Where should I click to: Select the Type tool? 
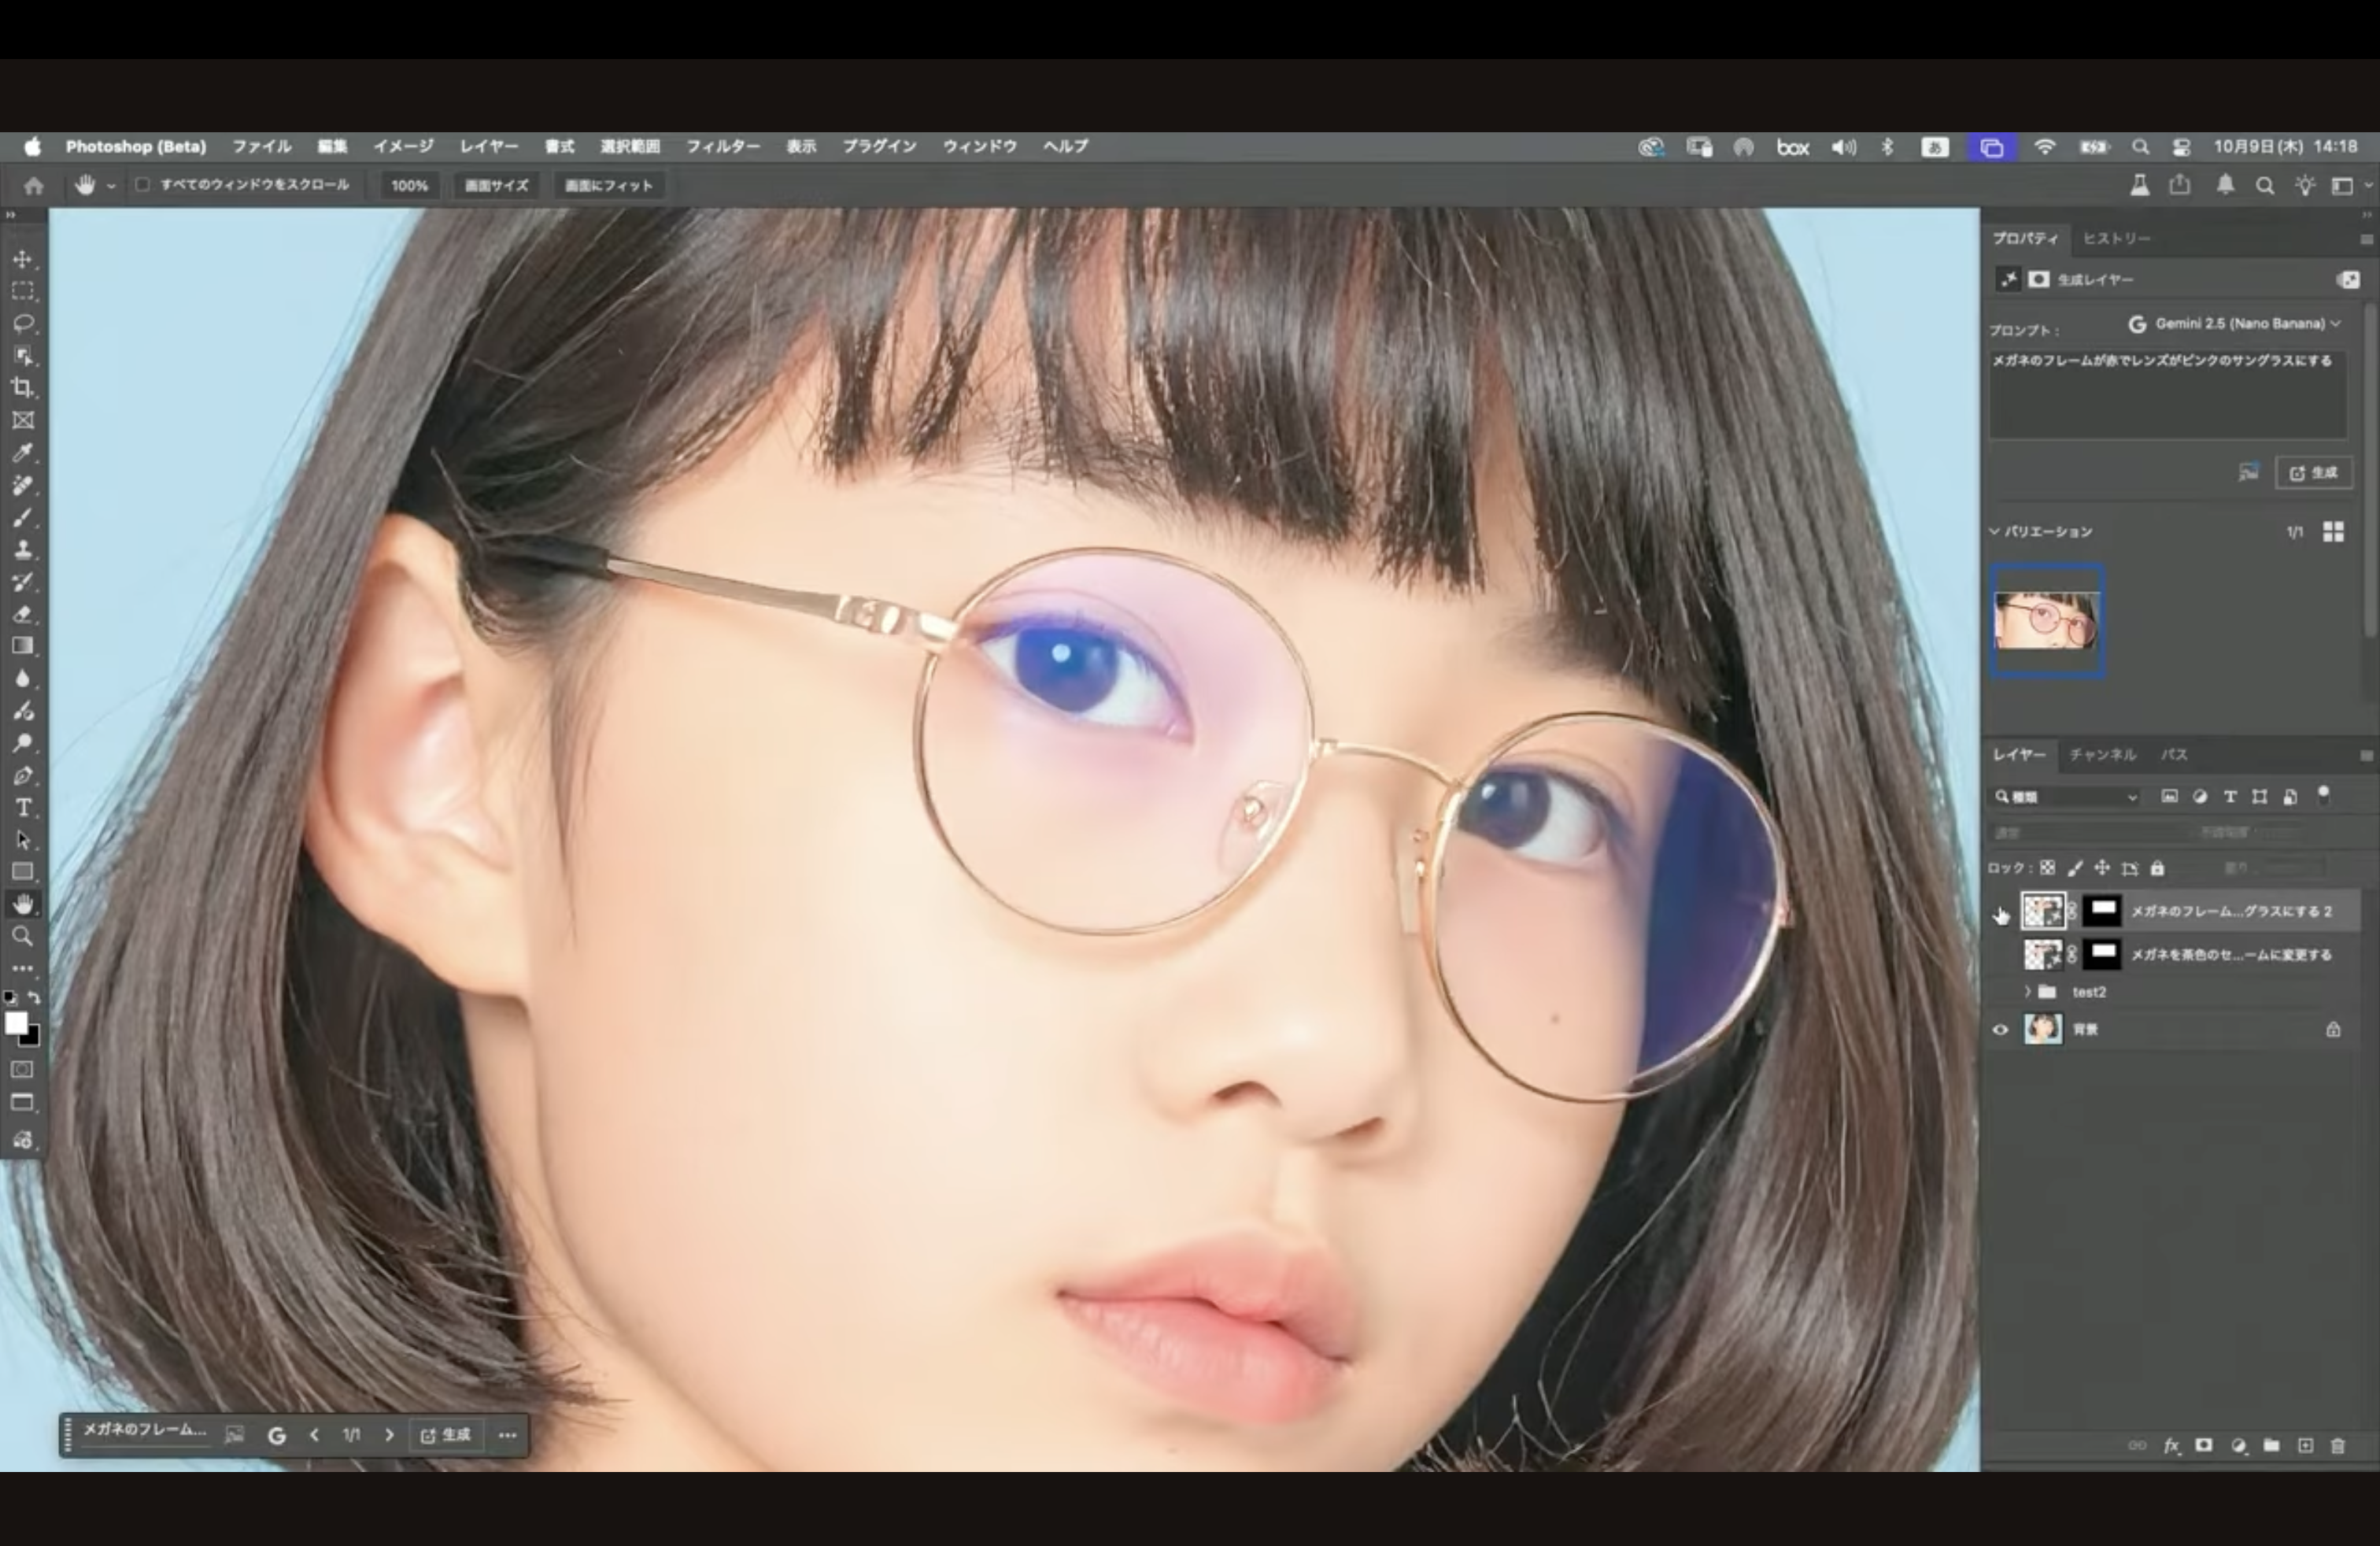coord(23,807)
